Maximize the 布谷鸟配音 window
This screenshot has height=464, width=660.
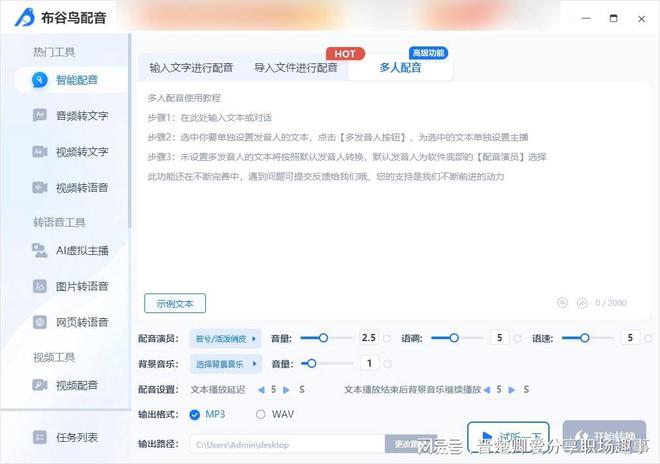[613, 18]
